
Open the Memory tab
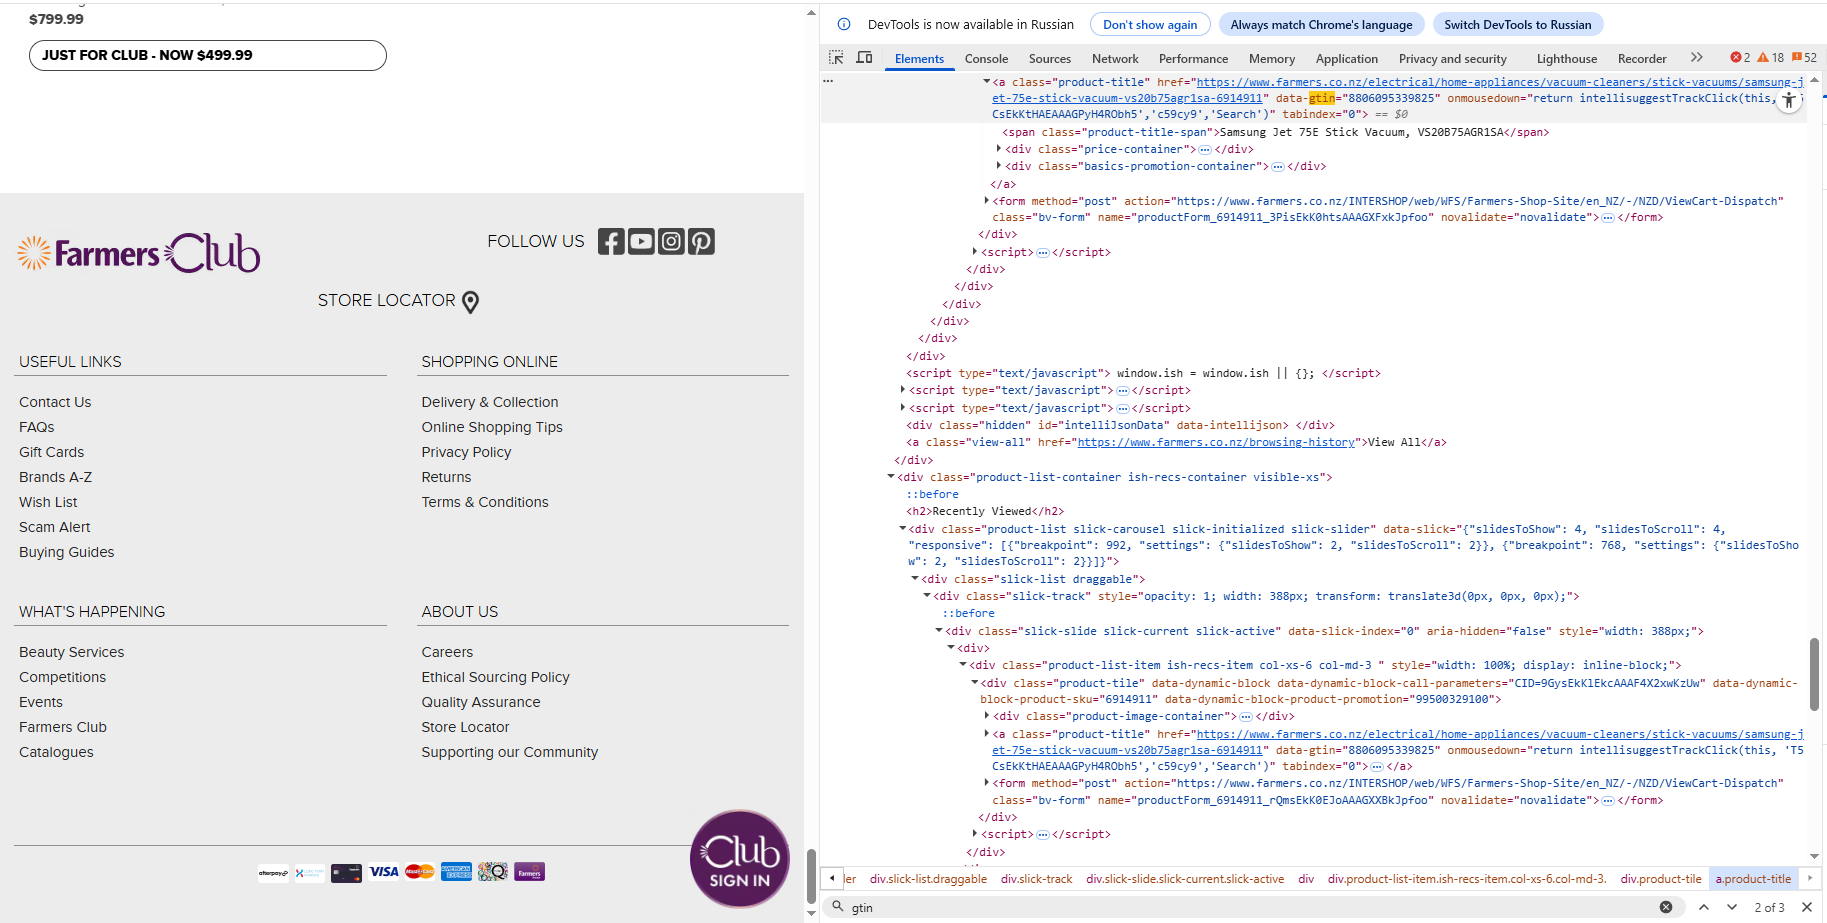point(1271,59)
